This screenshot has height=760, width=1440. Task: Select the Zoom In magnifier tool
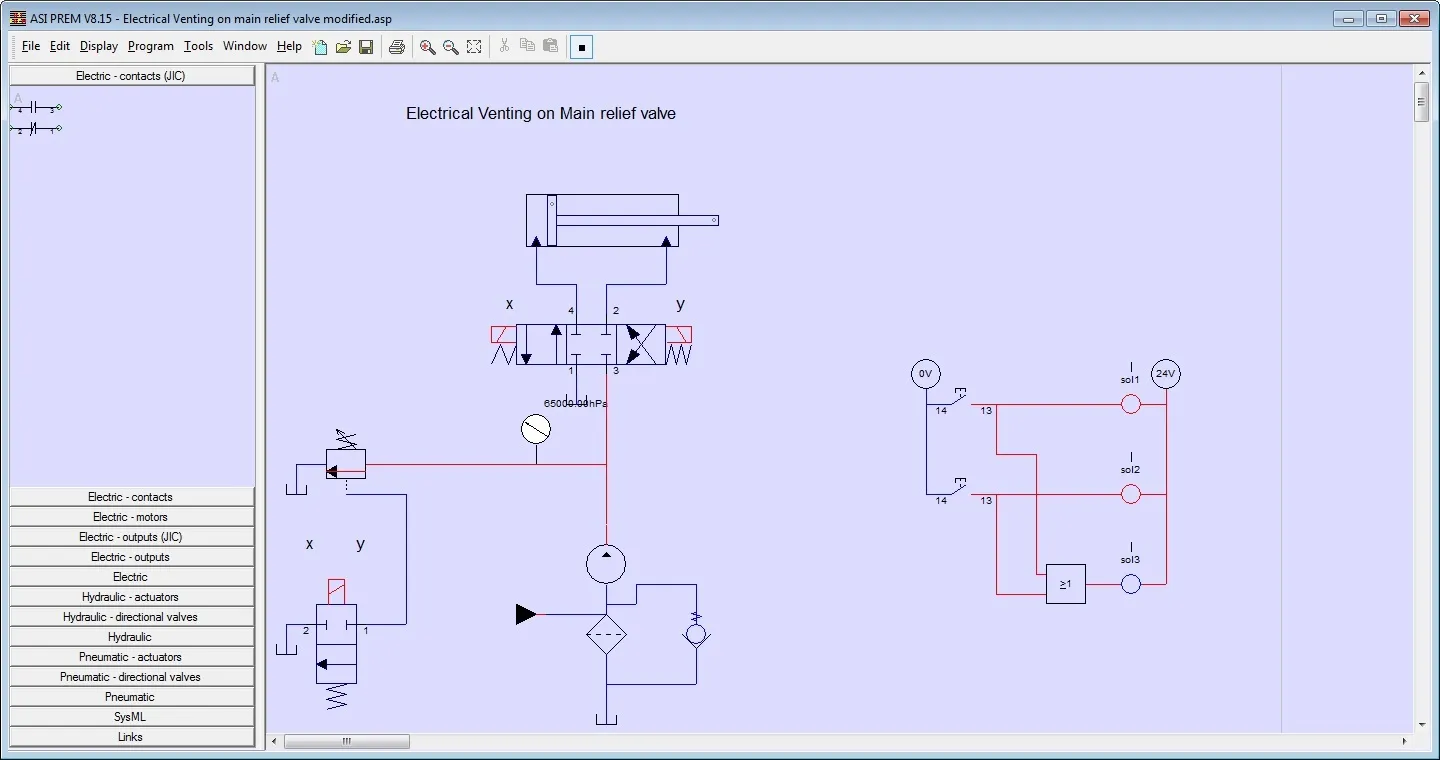pos(428,47)
